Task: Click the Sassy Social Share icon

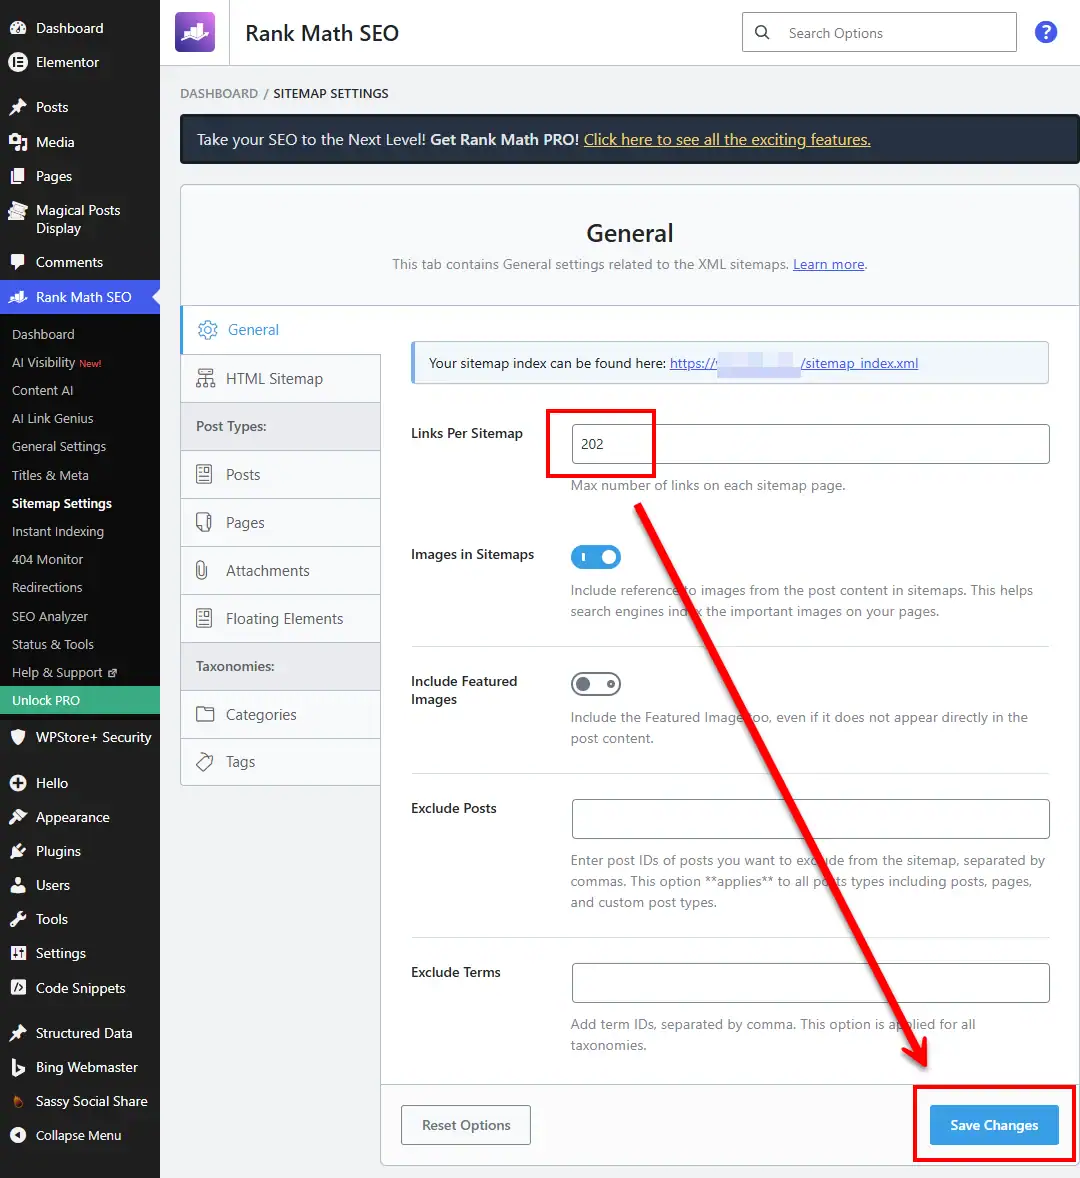Action: [x=18, y=1101]
